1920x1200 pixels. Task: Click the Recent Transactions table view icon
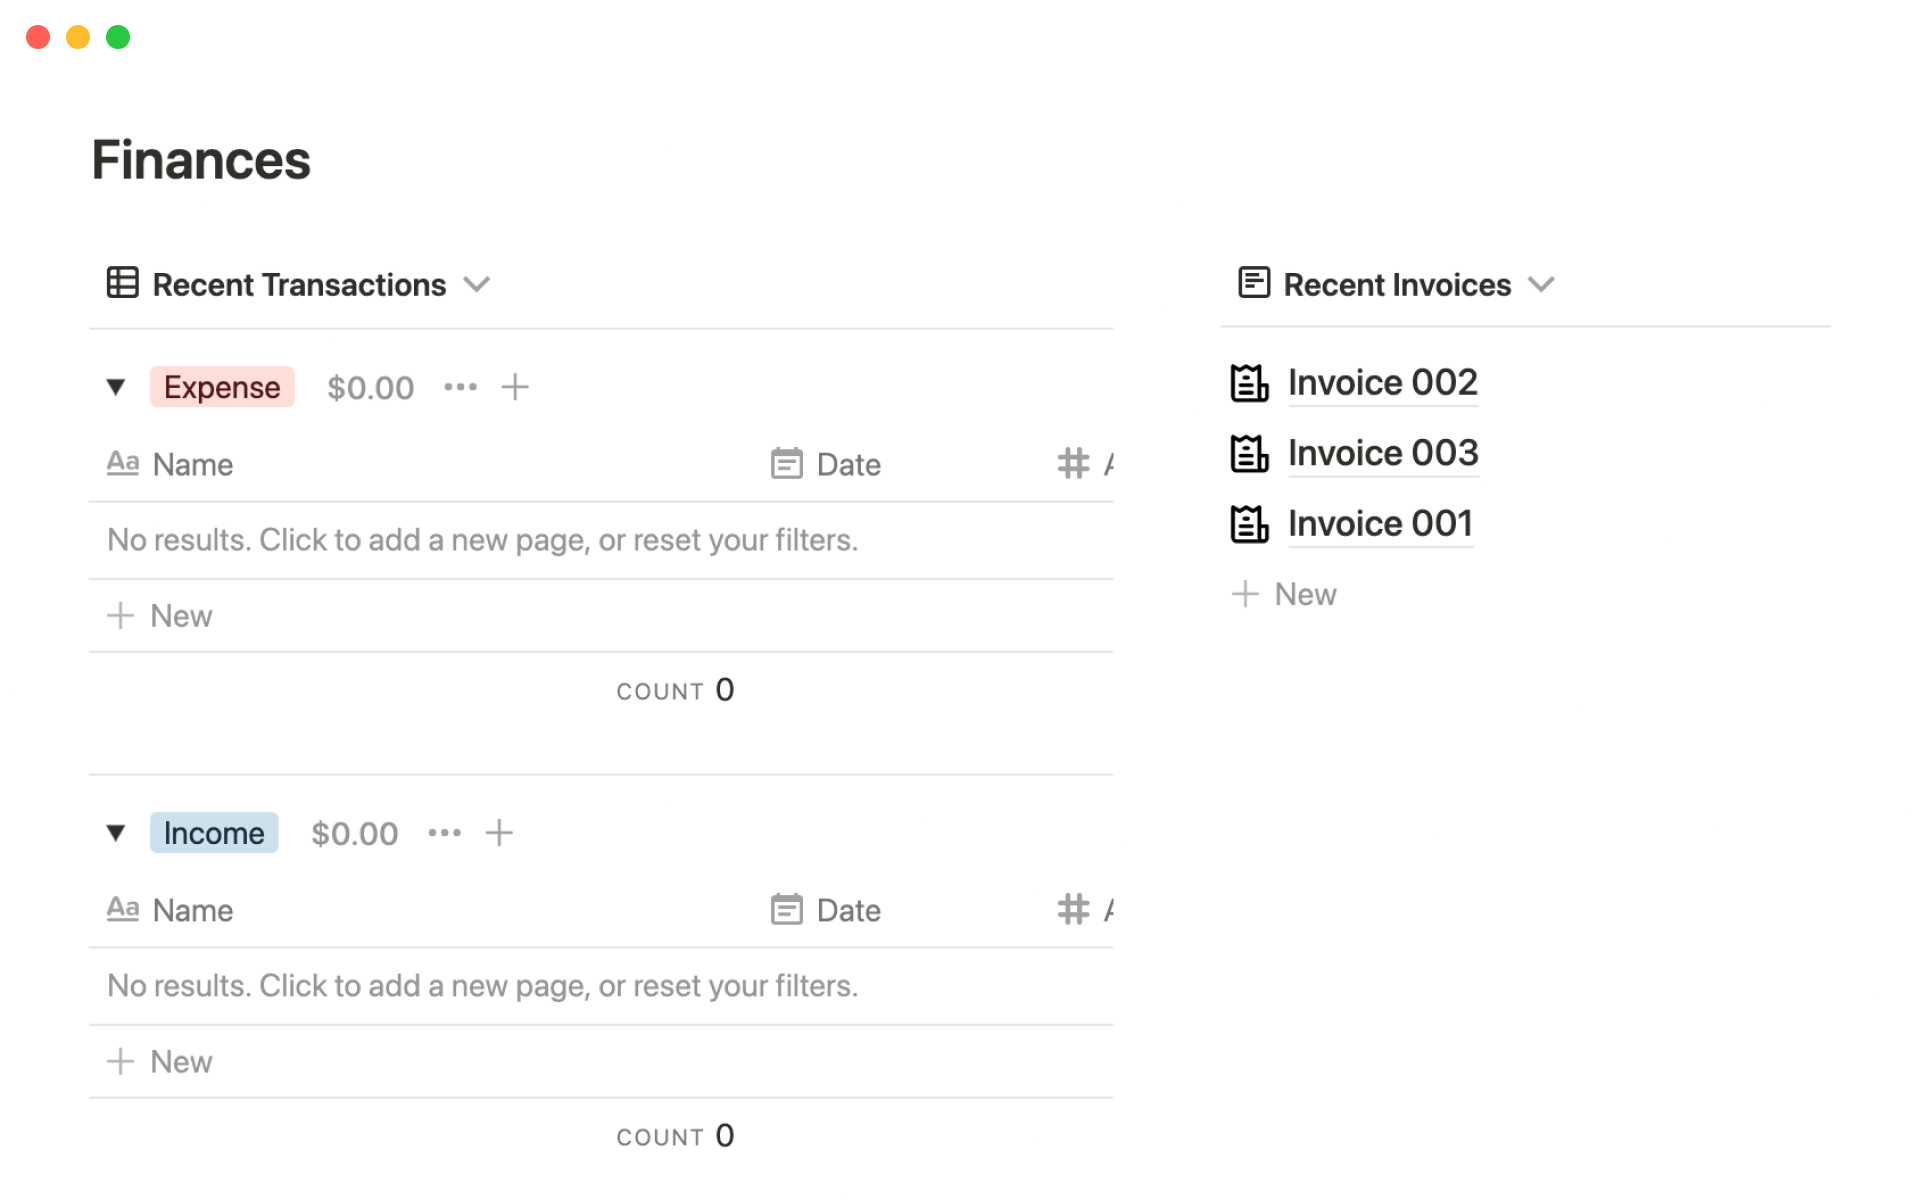click(x=122, y=283)
